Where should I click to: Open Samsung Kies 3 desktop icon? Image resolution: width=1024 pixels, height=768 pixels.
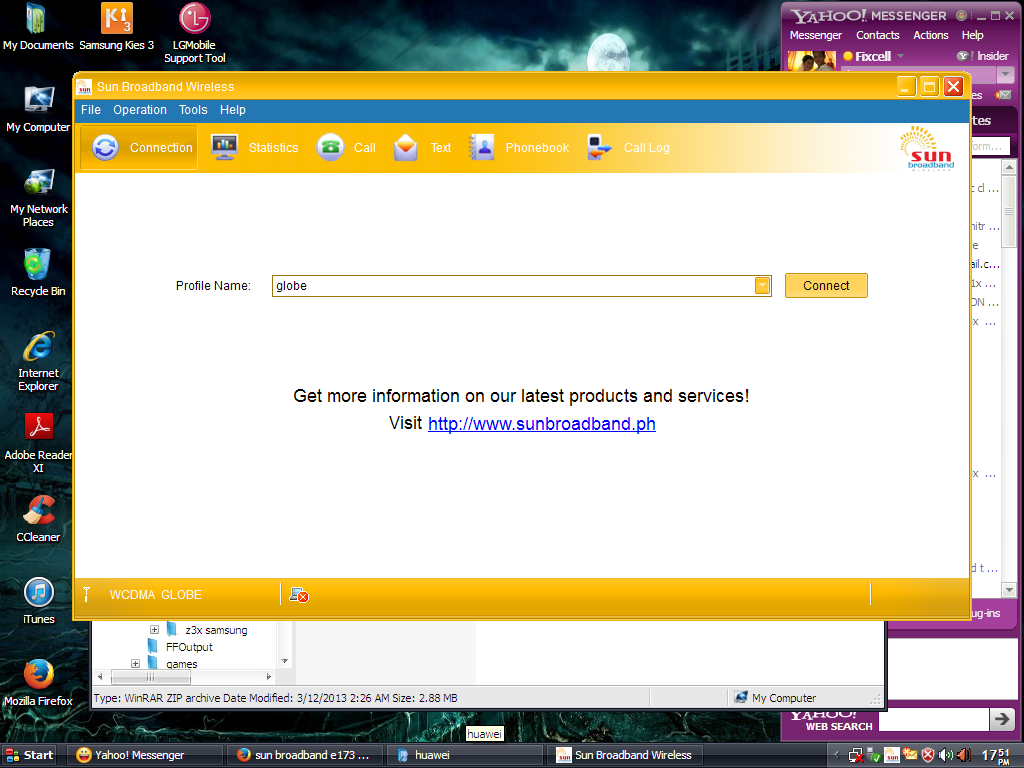coord(117,19)
